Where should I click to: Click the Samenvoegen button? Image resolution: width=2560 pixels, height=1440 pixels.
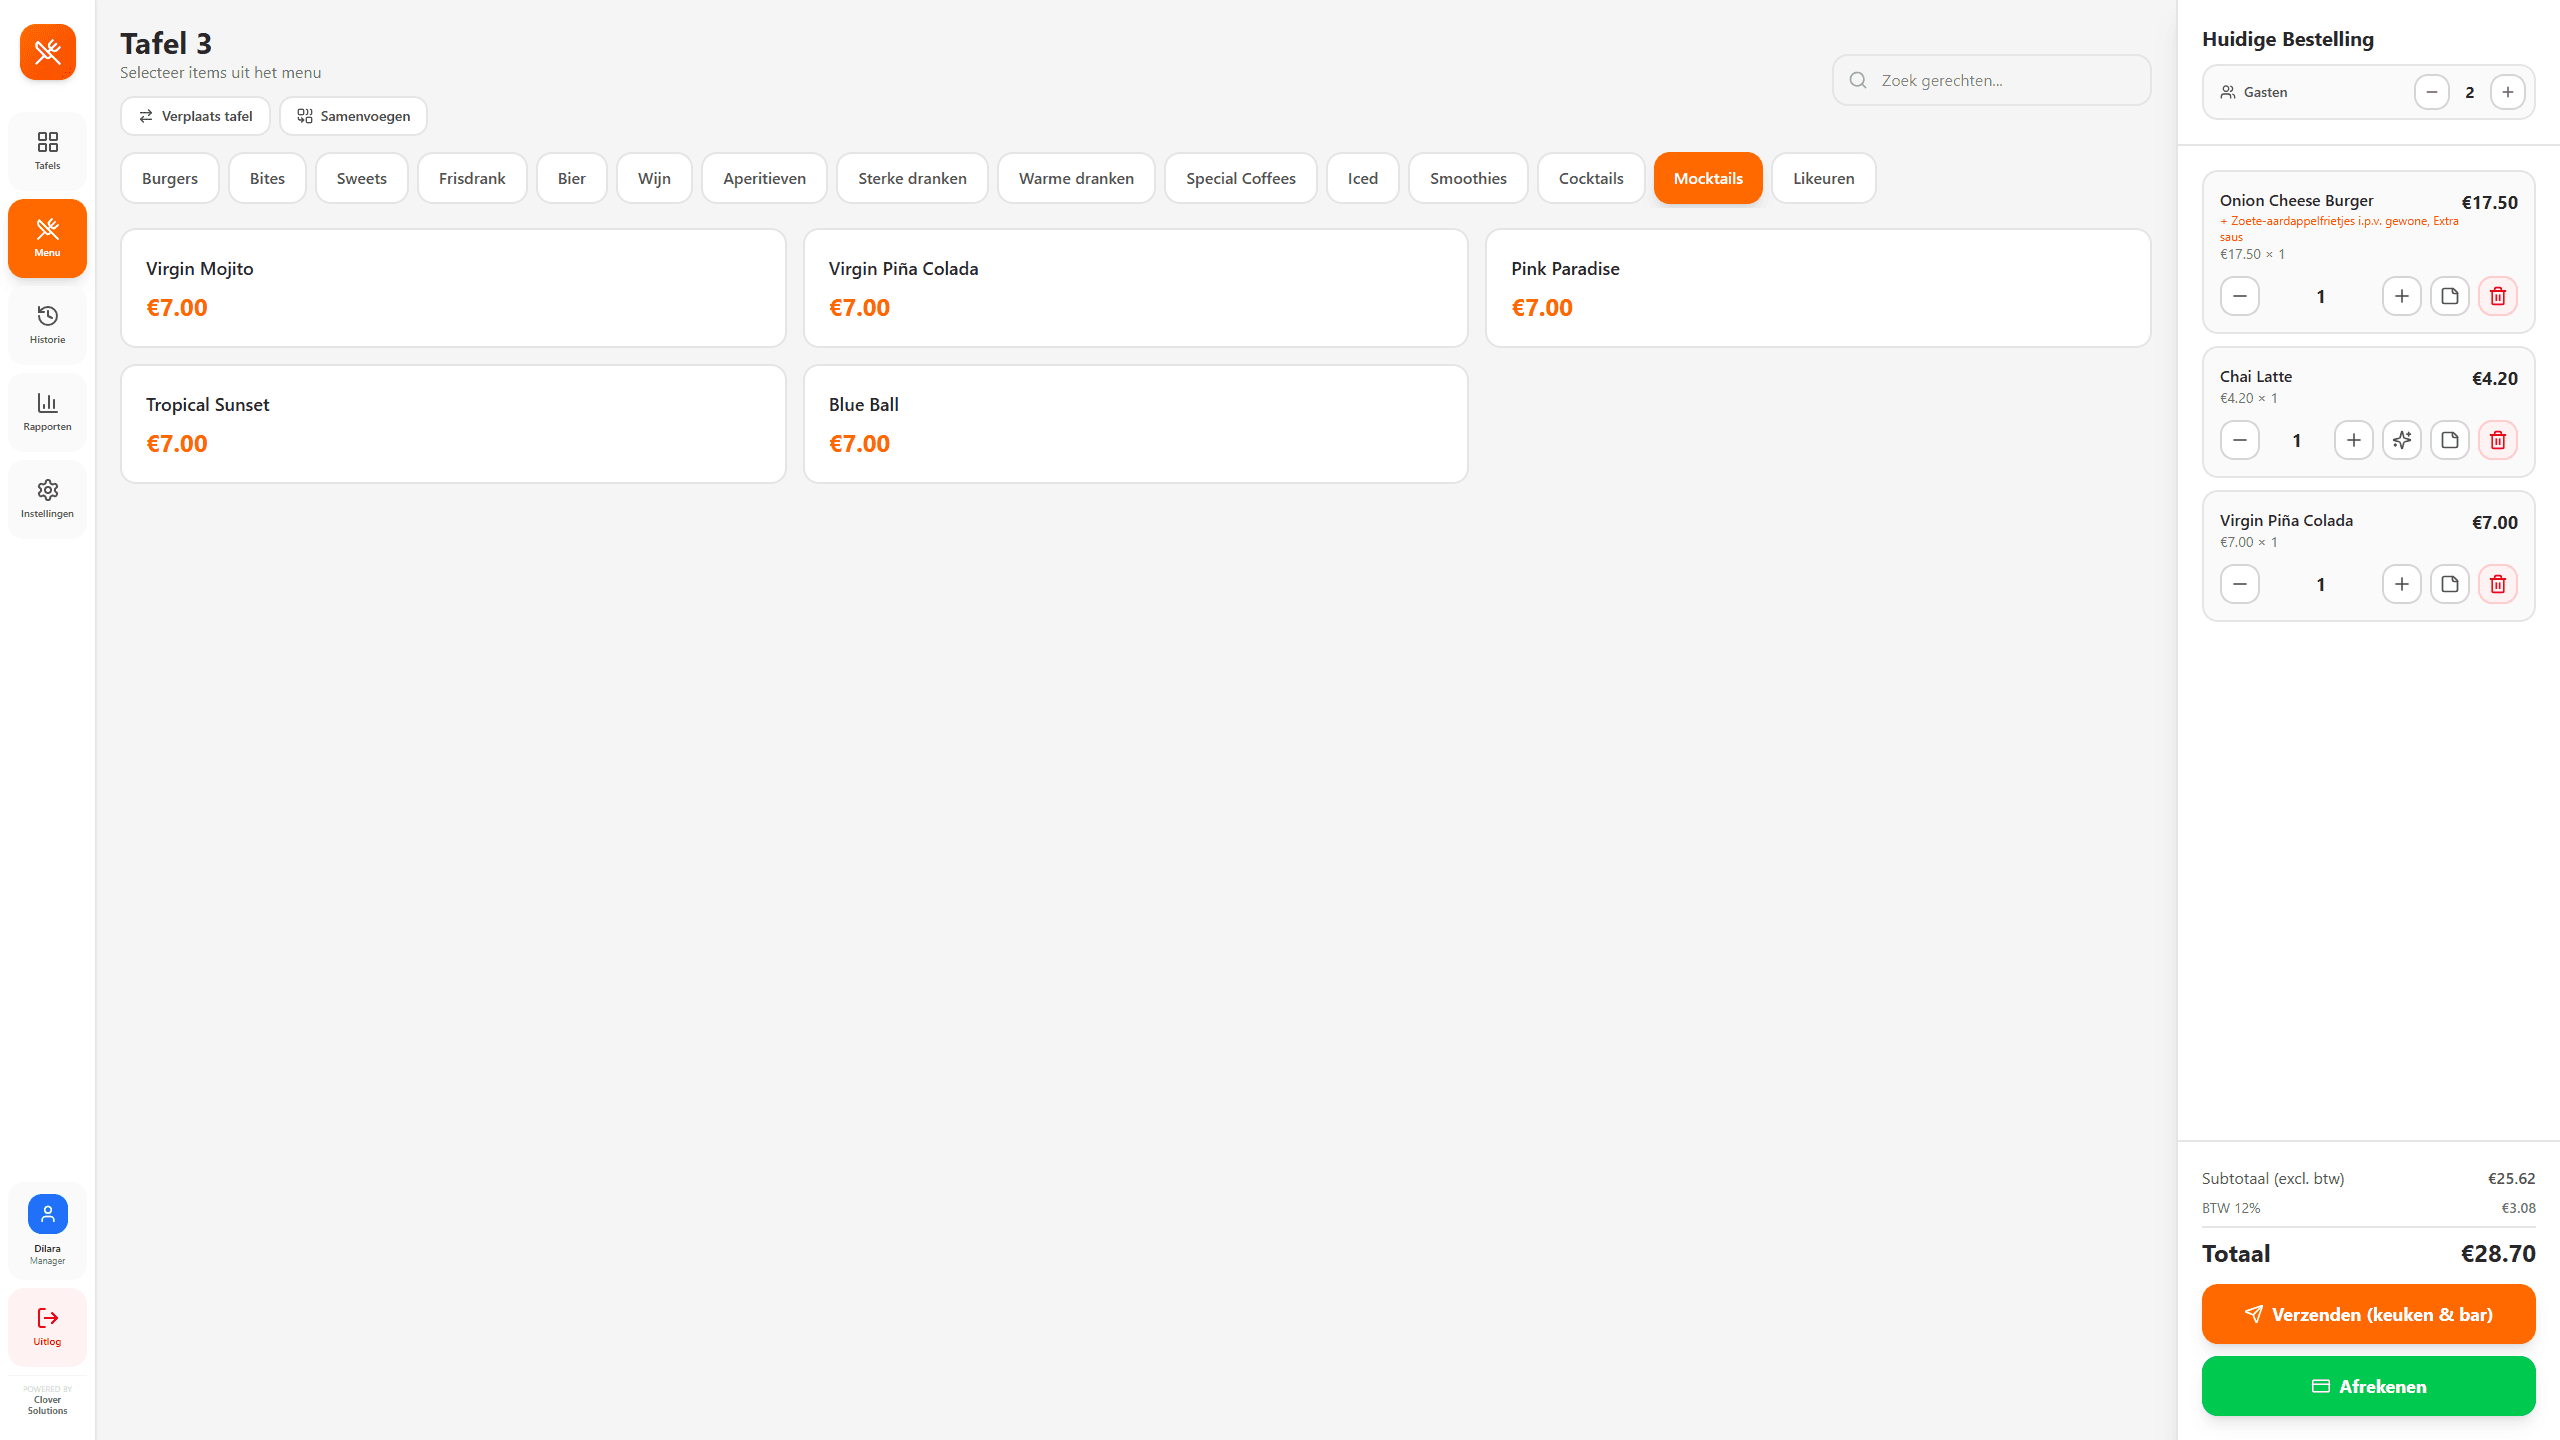coord(353,116)
